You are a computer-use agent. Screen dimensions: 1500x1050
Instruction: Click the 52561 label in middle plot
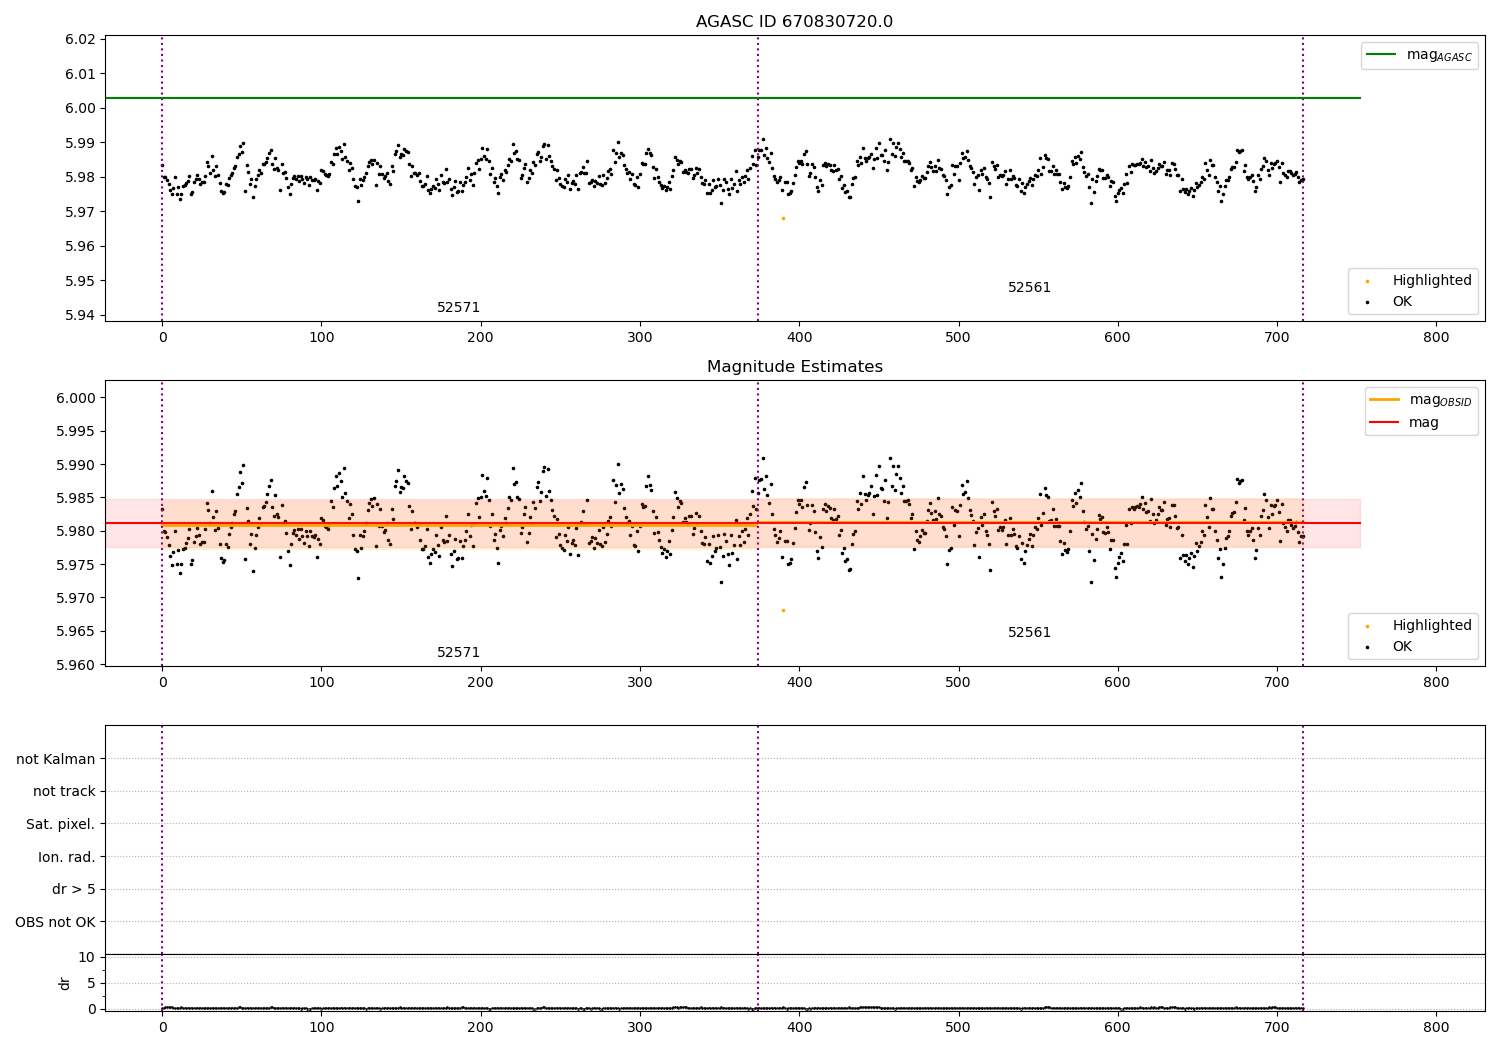tap(1029, 633)
